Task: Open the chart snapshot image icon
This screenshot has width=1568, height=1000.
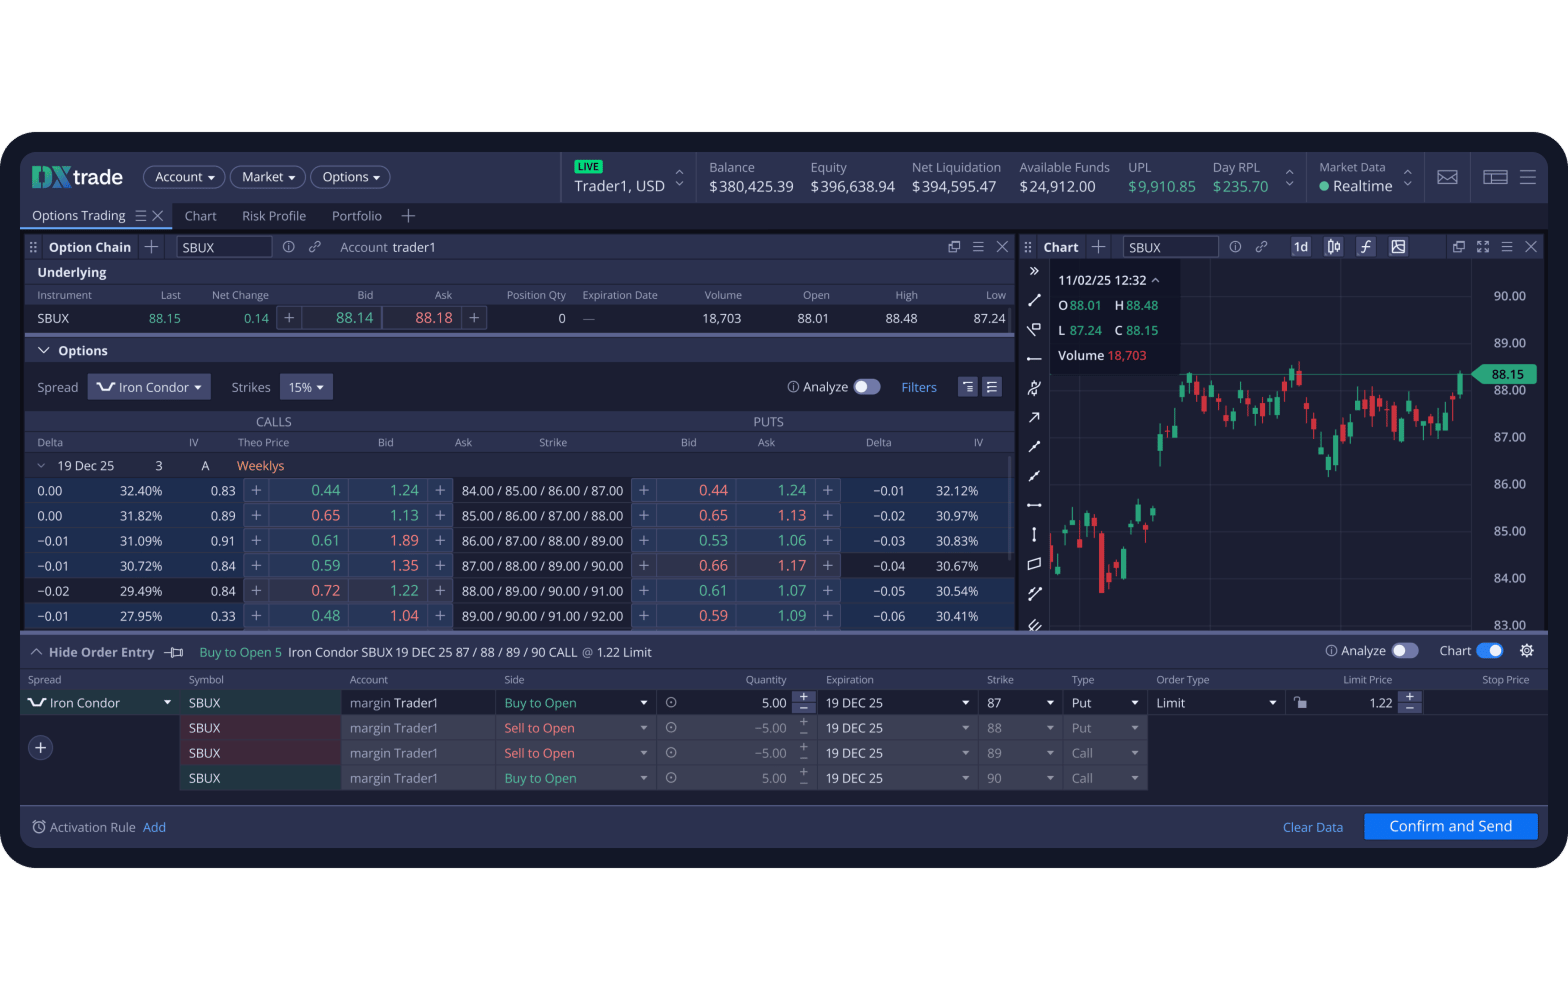Action: click(x=1398, y=247)
